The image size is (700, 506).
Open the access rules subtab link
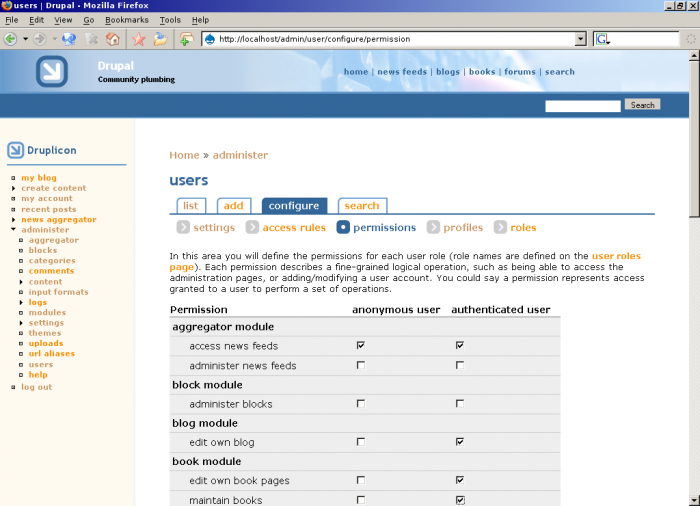point(294,227)
